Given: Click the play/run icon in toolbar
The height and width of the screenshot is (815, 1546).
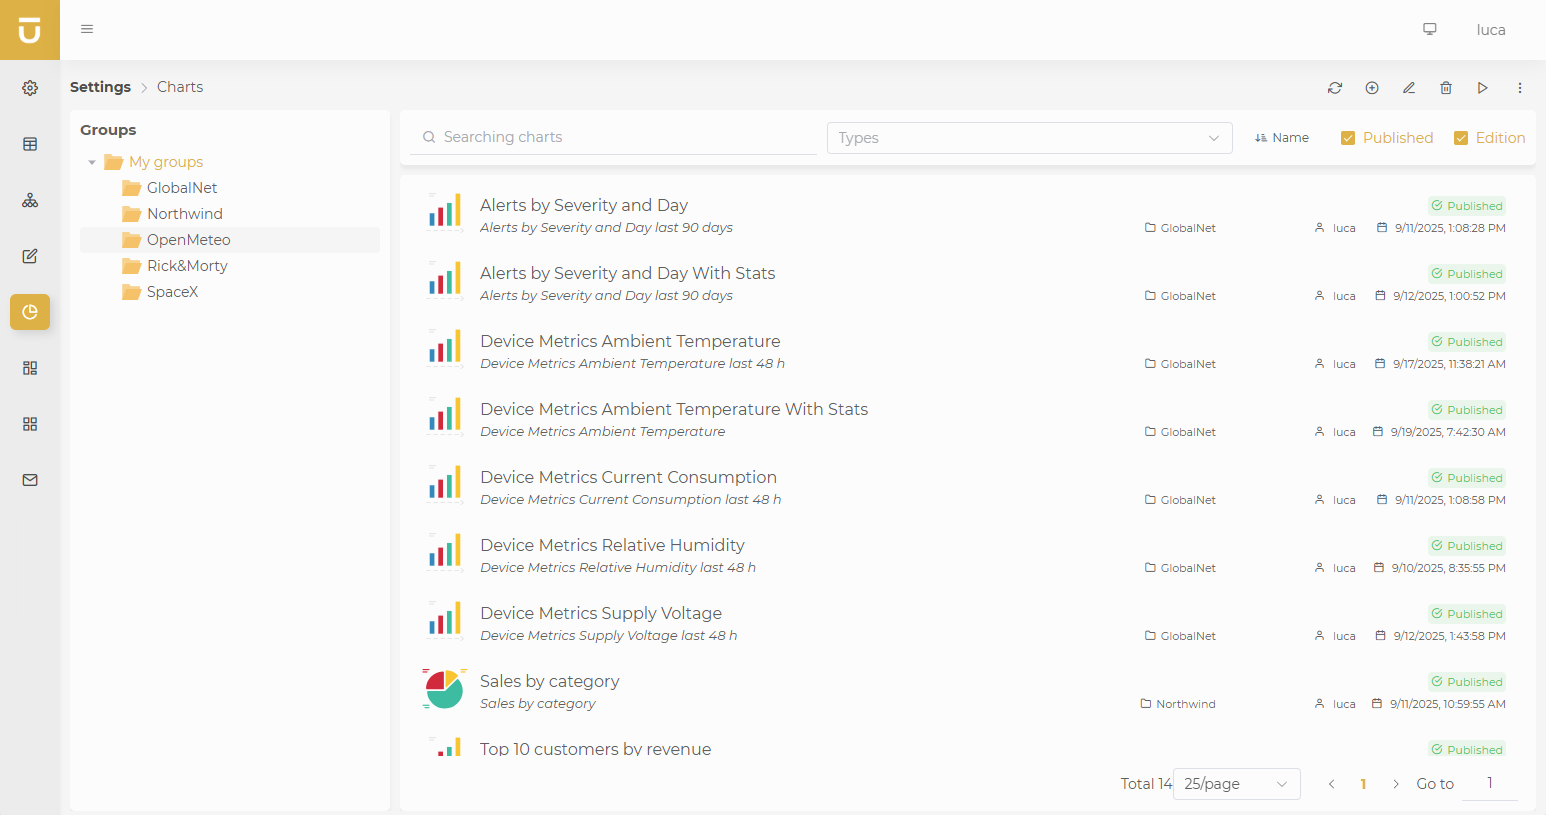Looking at the screenshot, I should (x=1483, y=88).
